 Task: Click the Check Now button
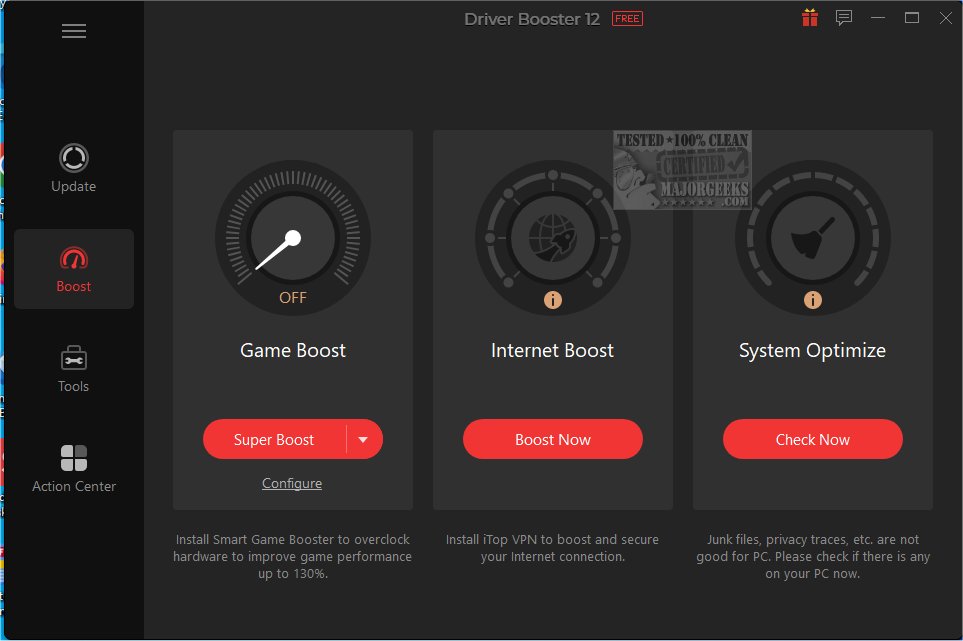click(813, 440)
